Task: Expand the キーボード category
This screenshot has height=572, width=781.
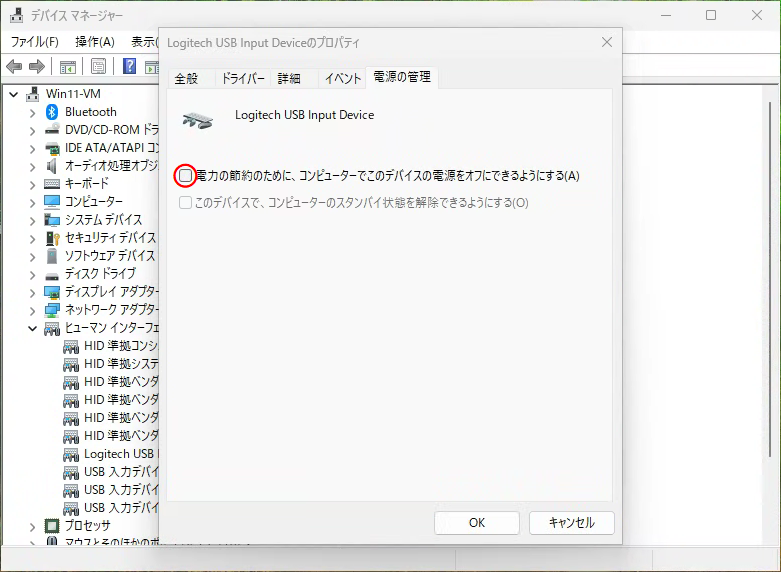Action: [33, 184]
